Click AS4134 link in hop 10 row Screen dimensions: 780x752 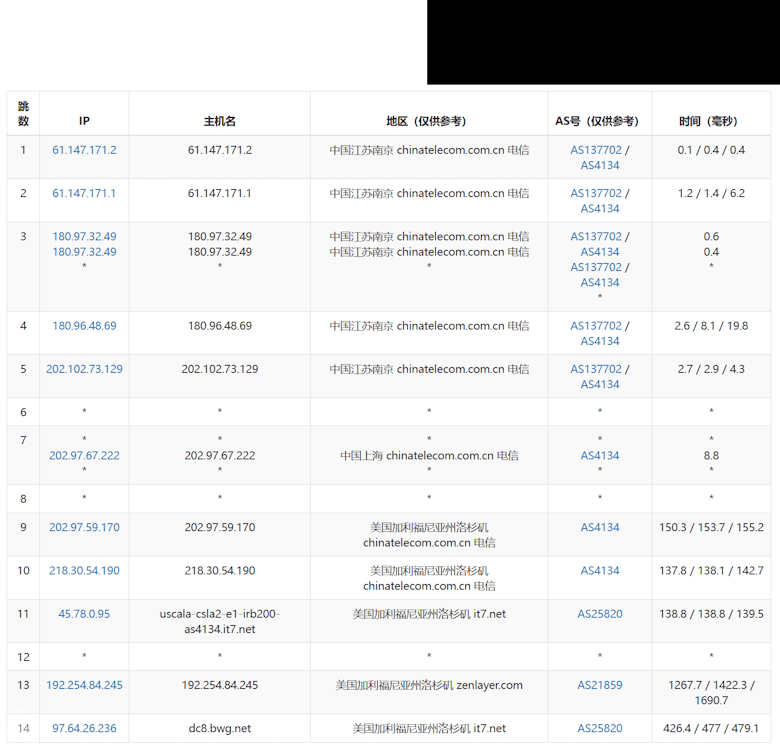(600, 571)
